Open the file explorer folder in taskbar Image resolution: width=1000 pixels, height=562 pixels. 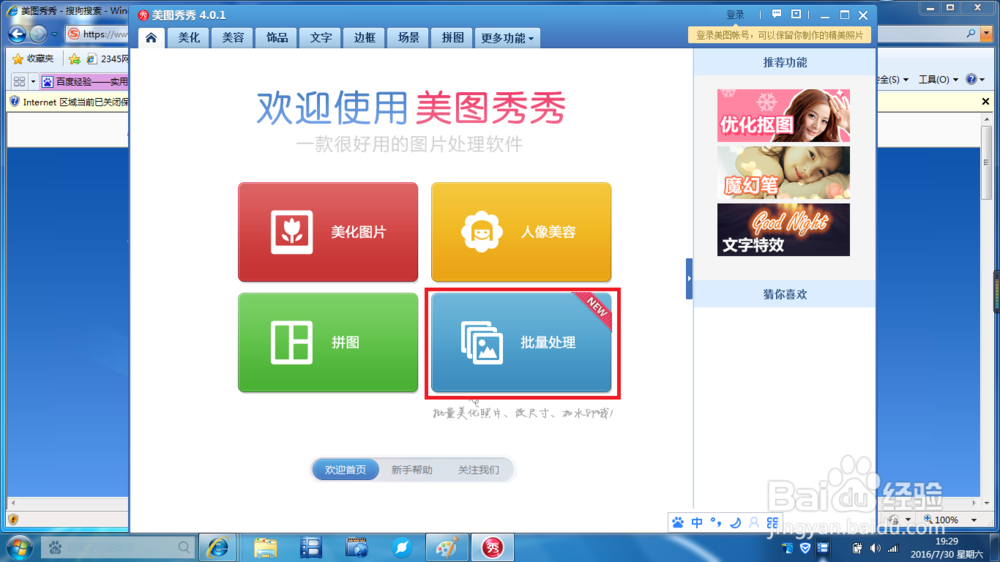pos(265,547)
